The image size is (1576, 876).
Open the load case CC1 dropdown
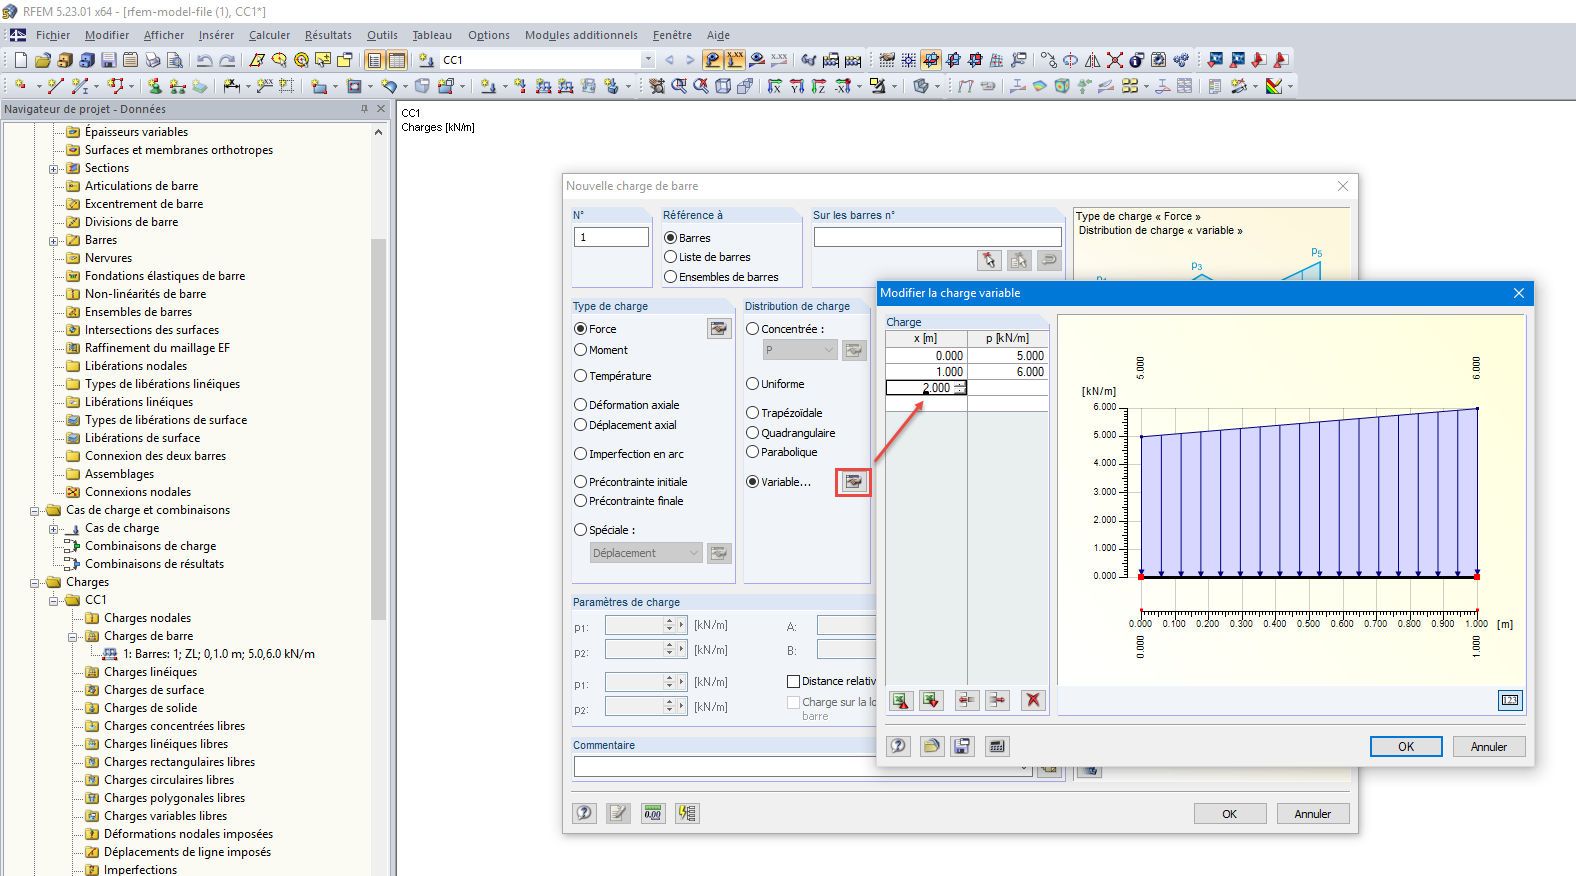coord(648,60)
